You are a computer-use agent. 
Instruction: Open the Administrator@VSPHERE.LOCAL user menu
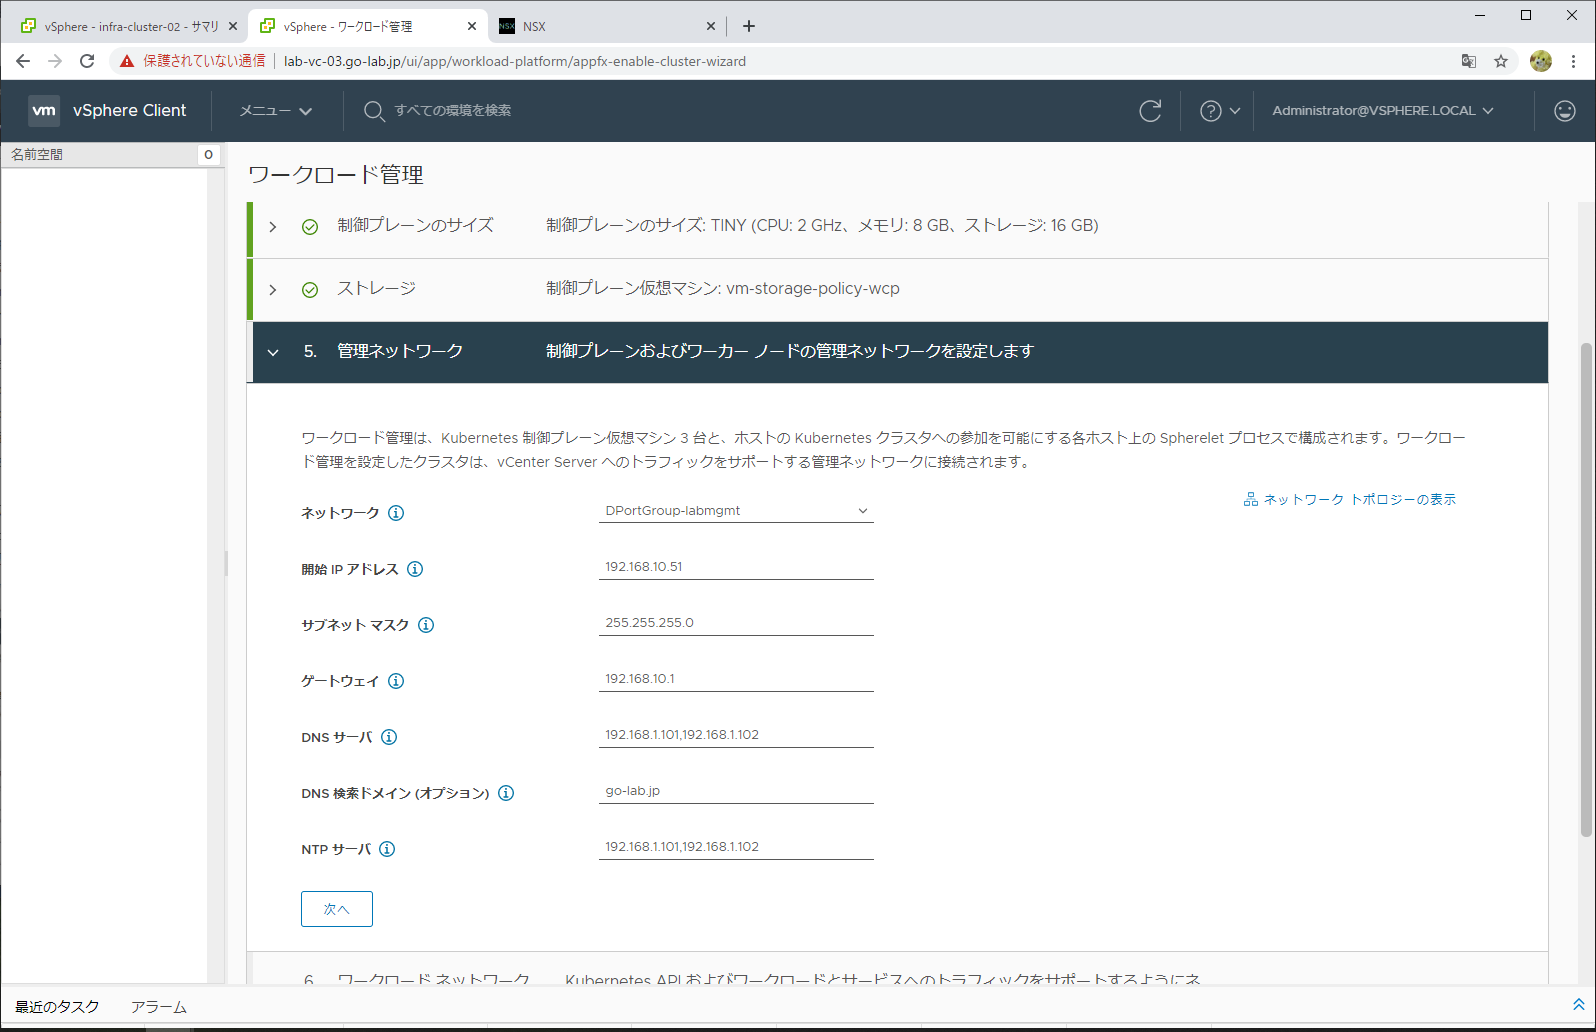1383,111
